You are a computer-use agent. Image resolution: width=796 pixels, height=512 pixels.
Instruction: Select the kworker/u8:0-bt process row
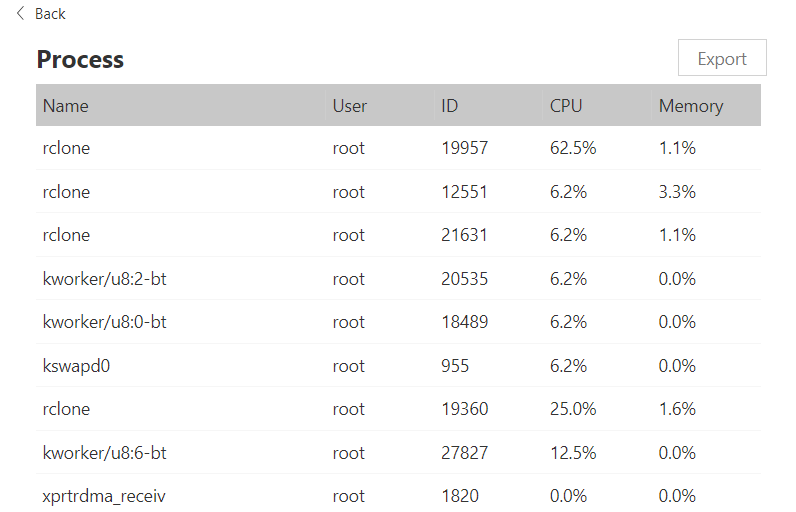[104, 322]
